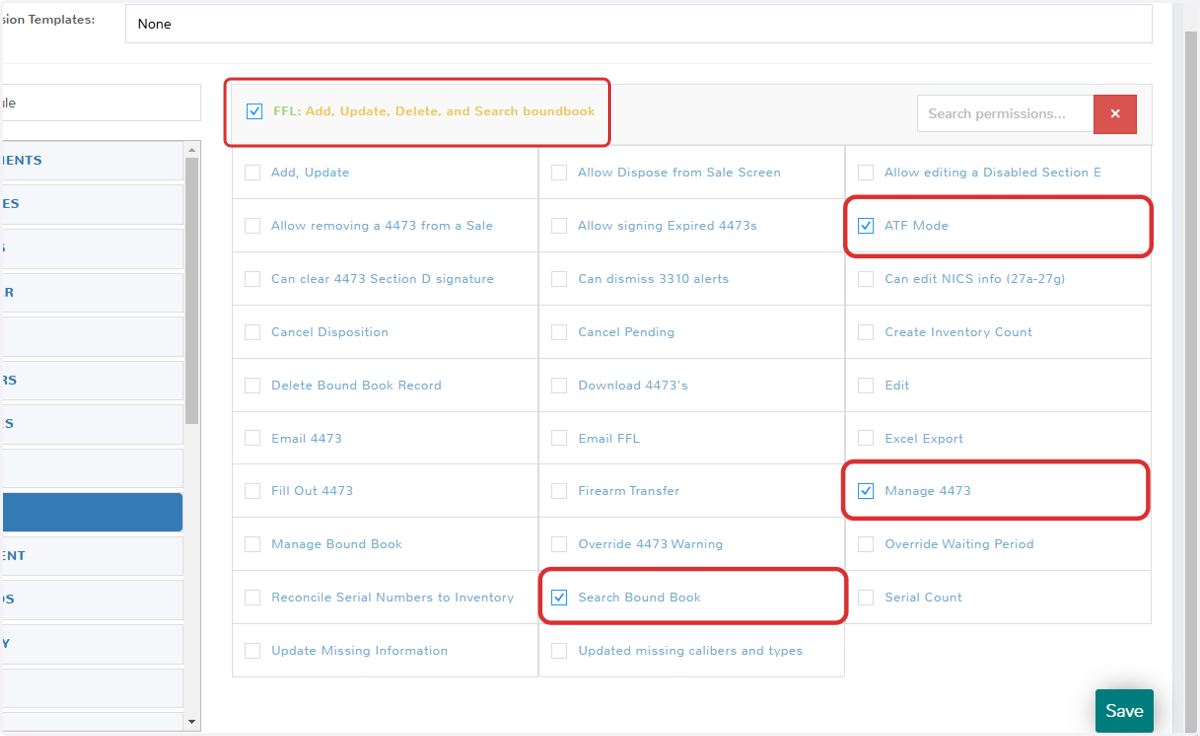Enable the Add, Update permission
The width and height of the screenshot is (1200, 736).
tap(253, 173)
